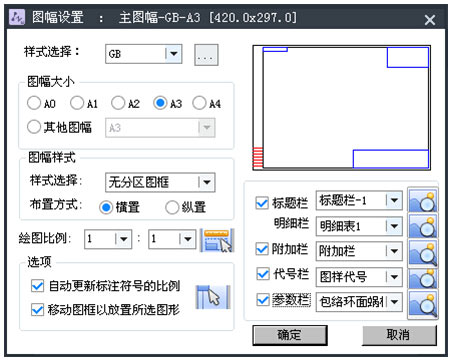
Task: Toggle the 标题栏 checkbox
Action: tap(262, 203)
